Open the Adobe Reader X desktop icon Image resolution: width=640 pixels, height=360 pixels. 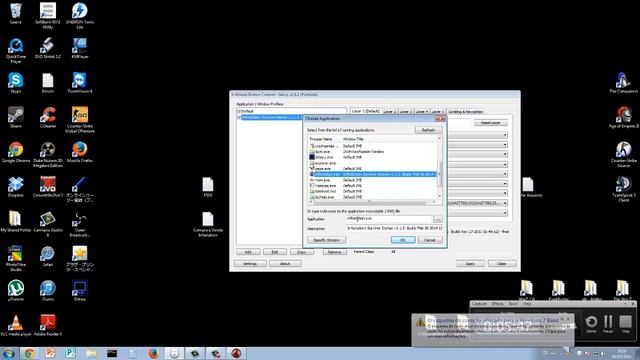48,326
